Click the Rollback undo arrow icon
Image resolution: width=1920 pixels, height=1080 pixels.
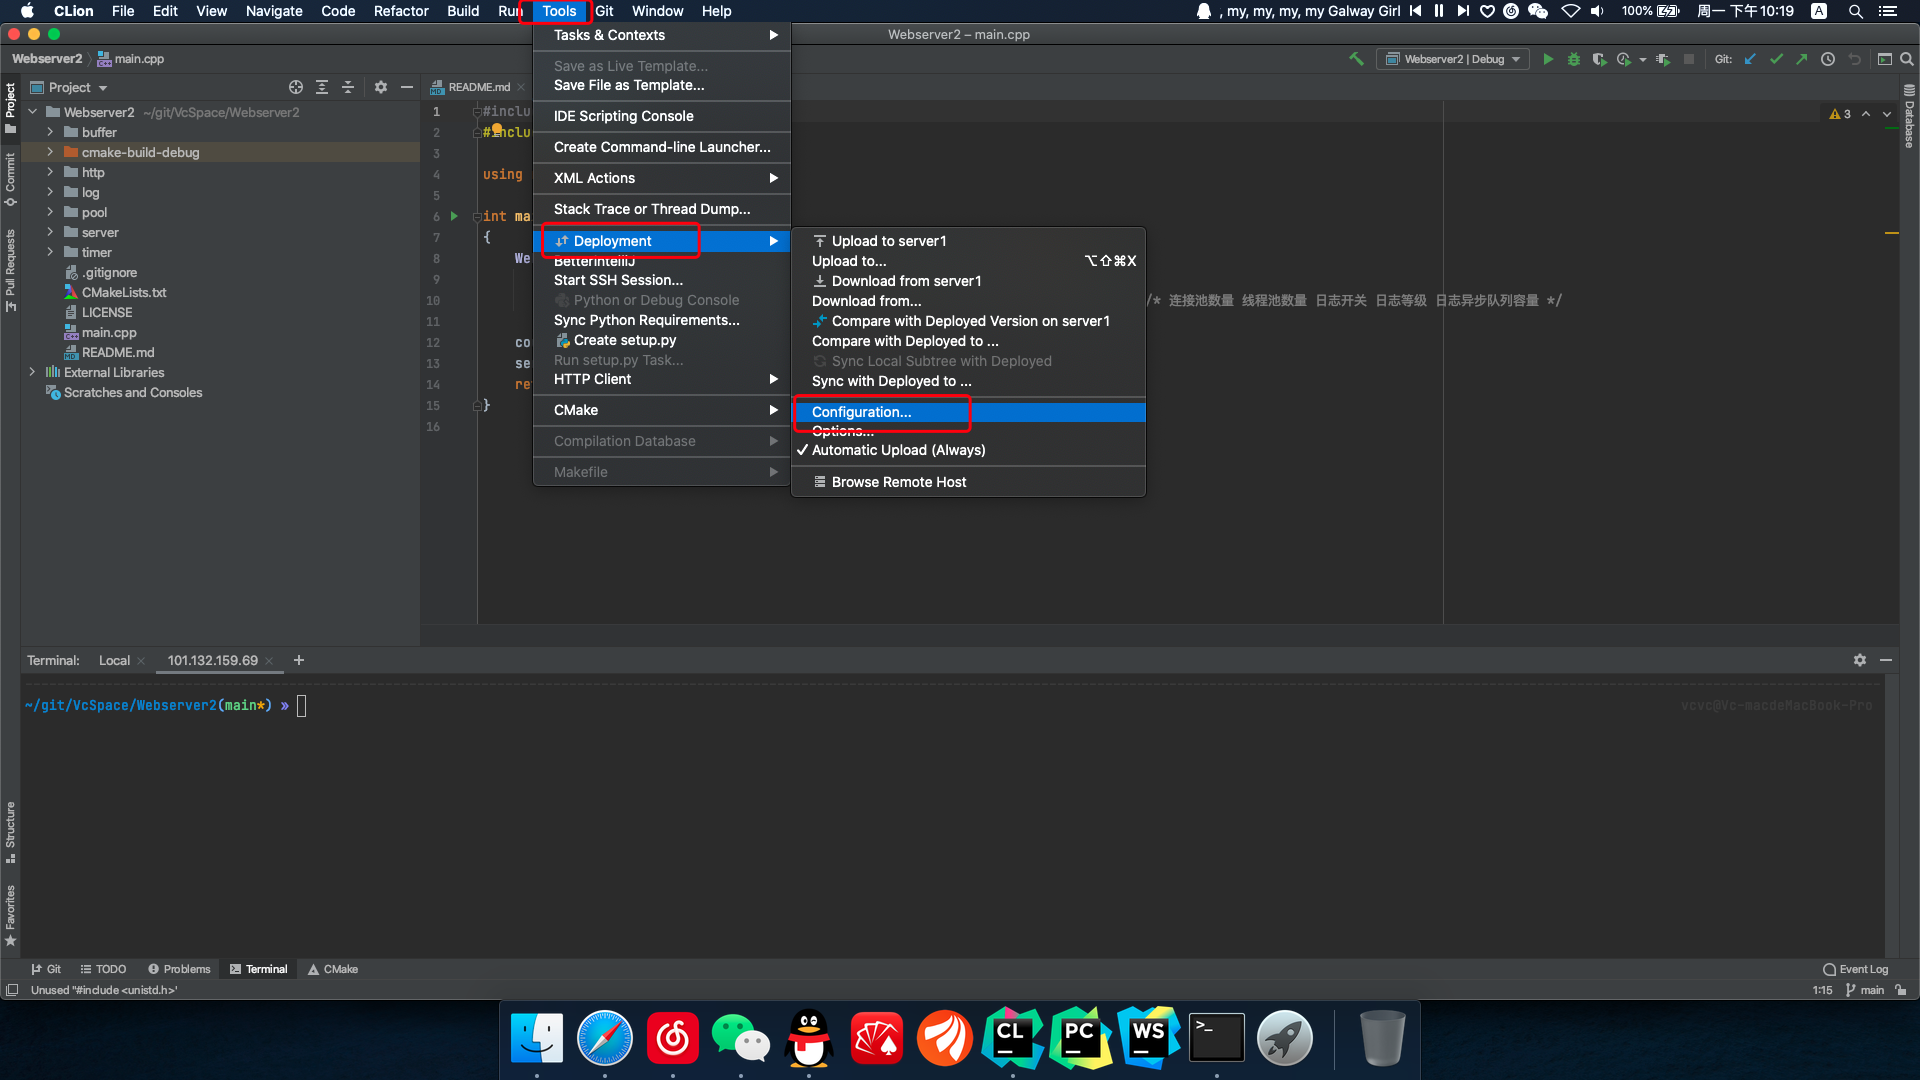pyautogui.click(x=1854, y=59)
